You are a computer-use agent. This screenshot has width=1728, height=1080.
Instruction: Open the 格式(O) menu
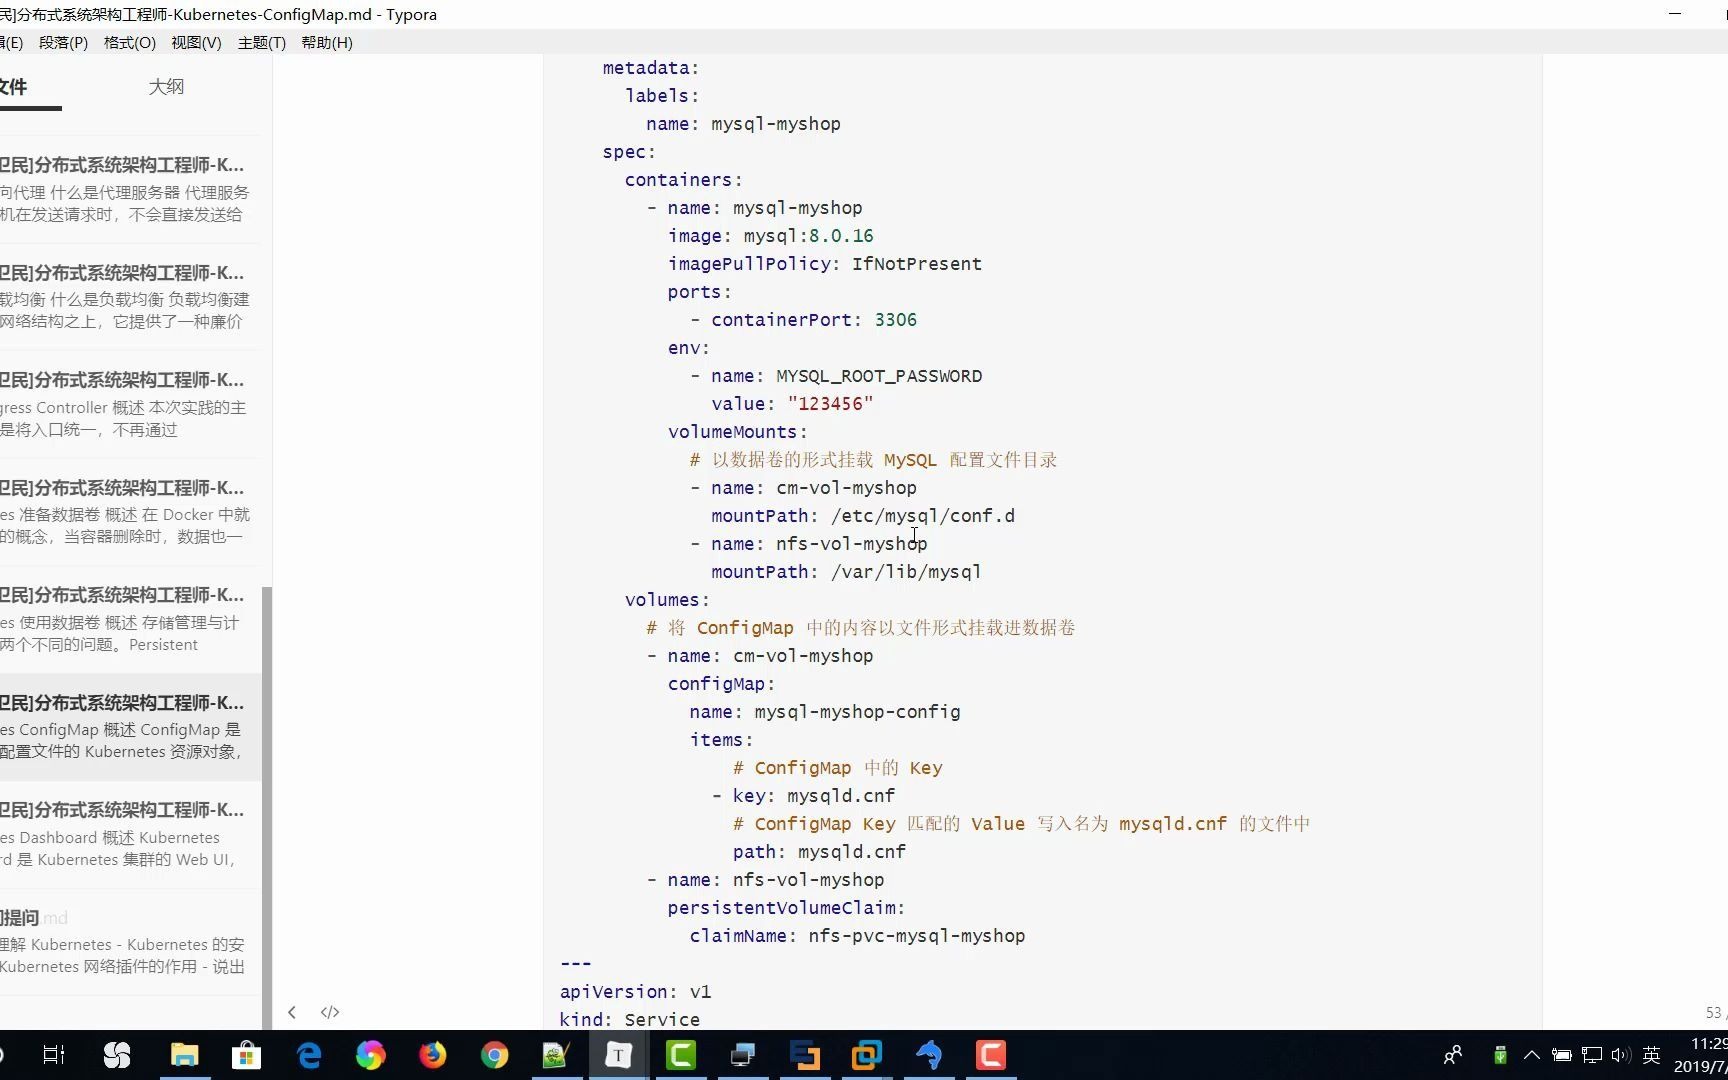pyautogui.click(x=130, y=42)
